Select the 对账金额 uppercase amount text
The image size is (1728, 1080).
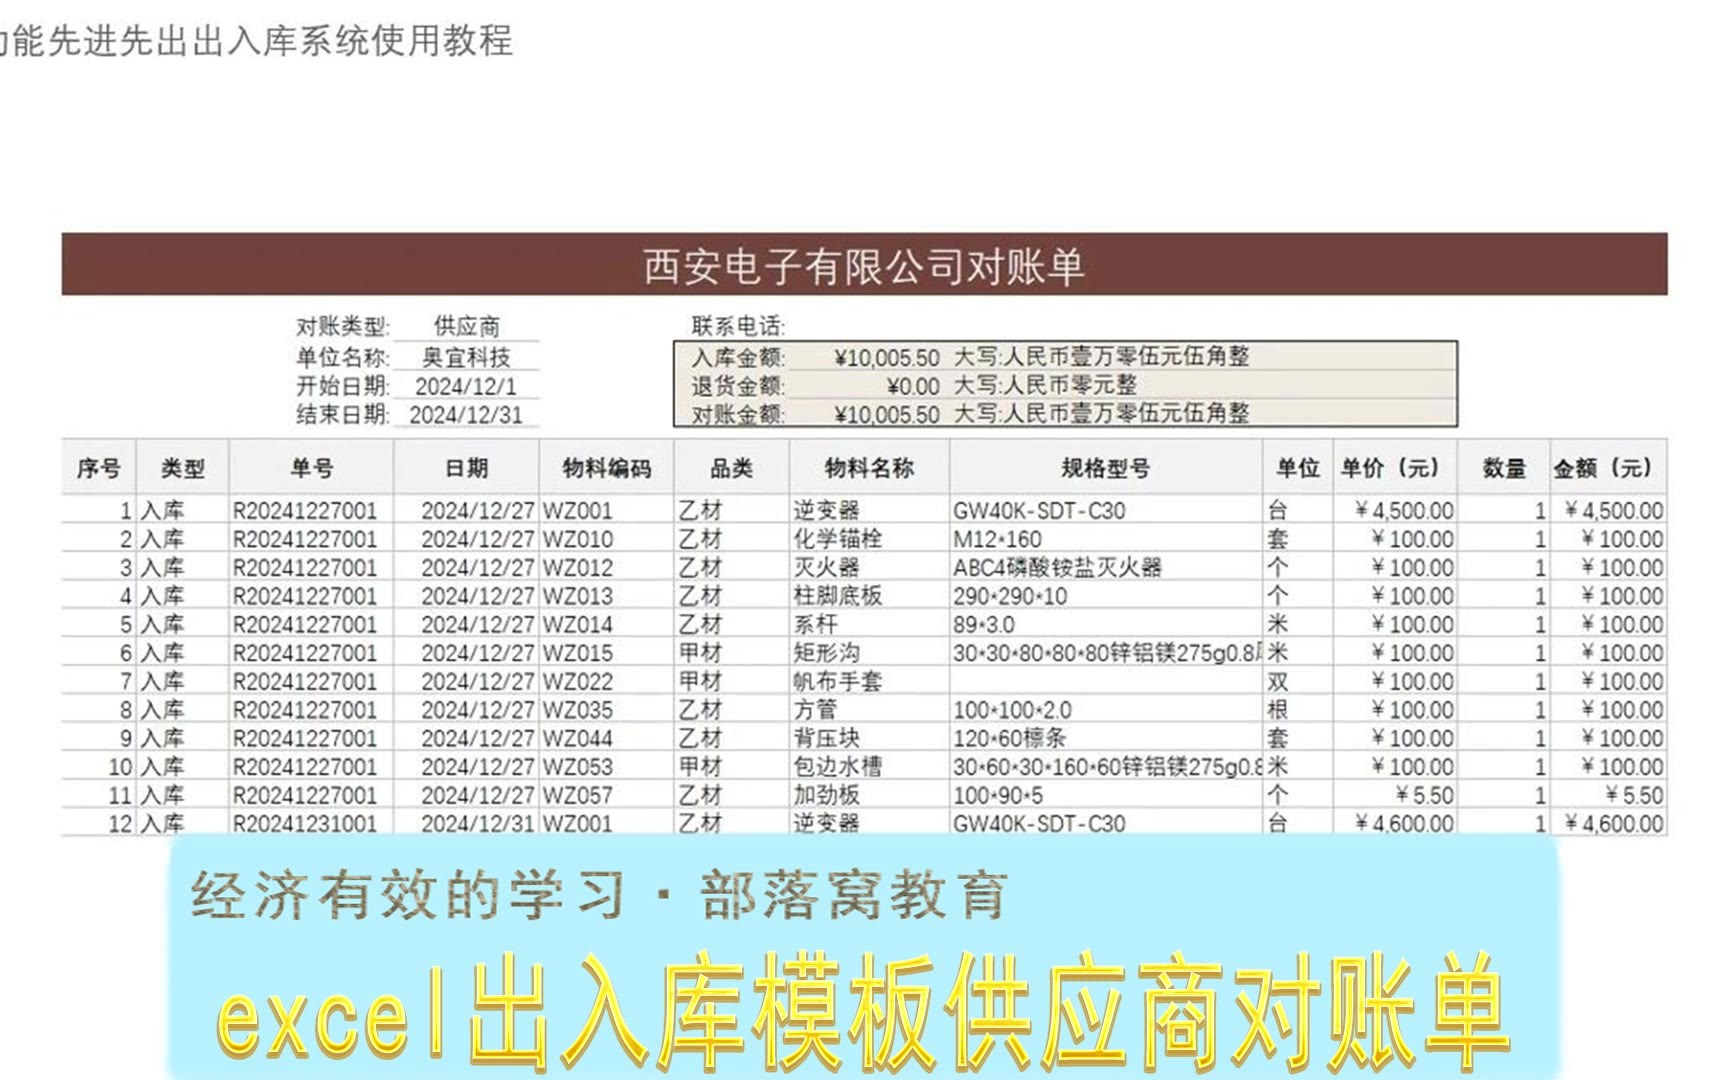pos(1101,413)
